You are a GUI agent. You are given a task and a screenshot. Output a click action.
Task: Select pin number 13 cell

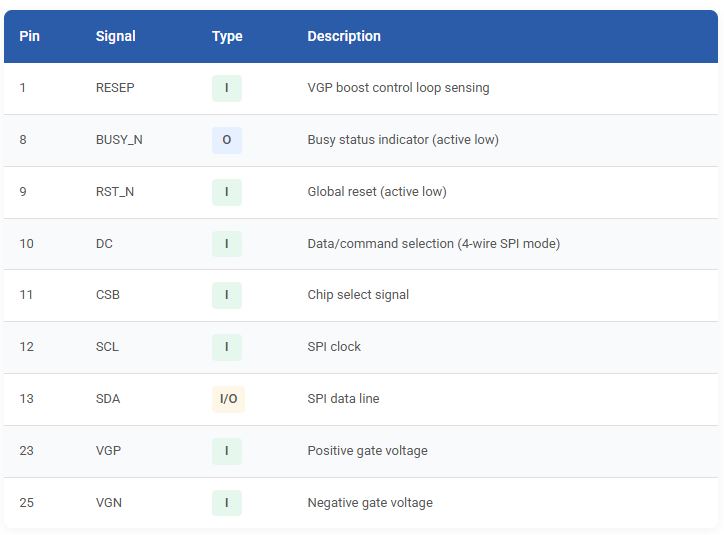(x=26, y=399)
